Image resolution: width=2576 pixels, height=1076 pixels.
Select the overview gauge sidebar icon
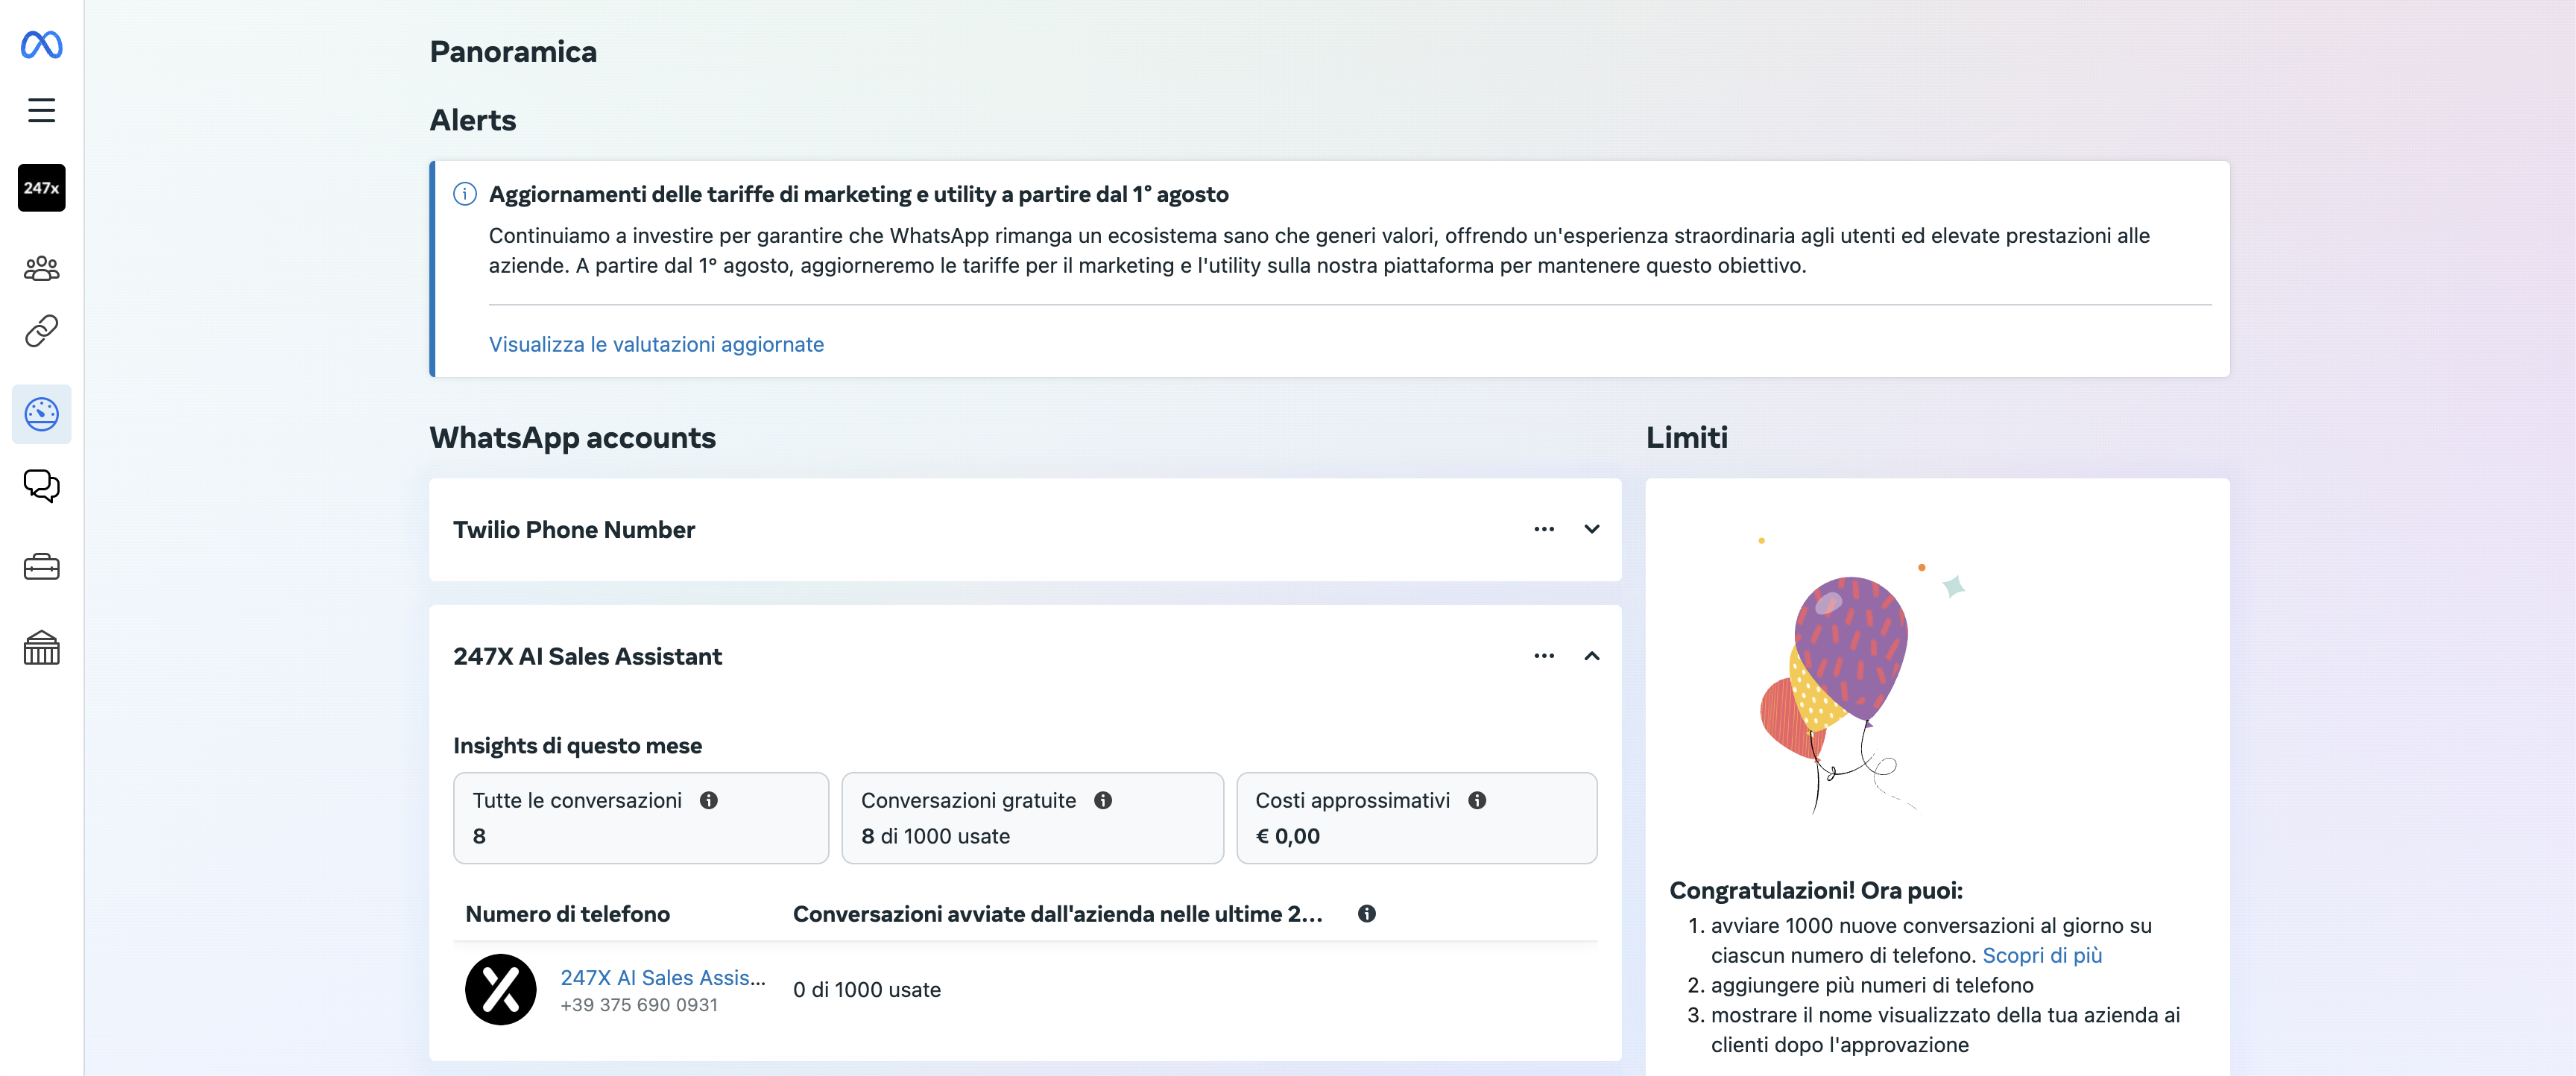click(x=42, y=414)
